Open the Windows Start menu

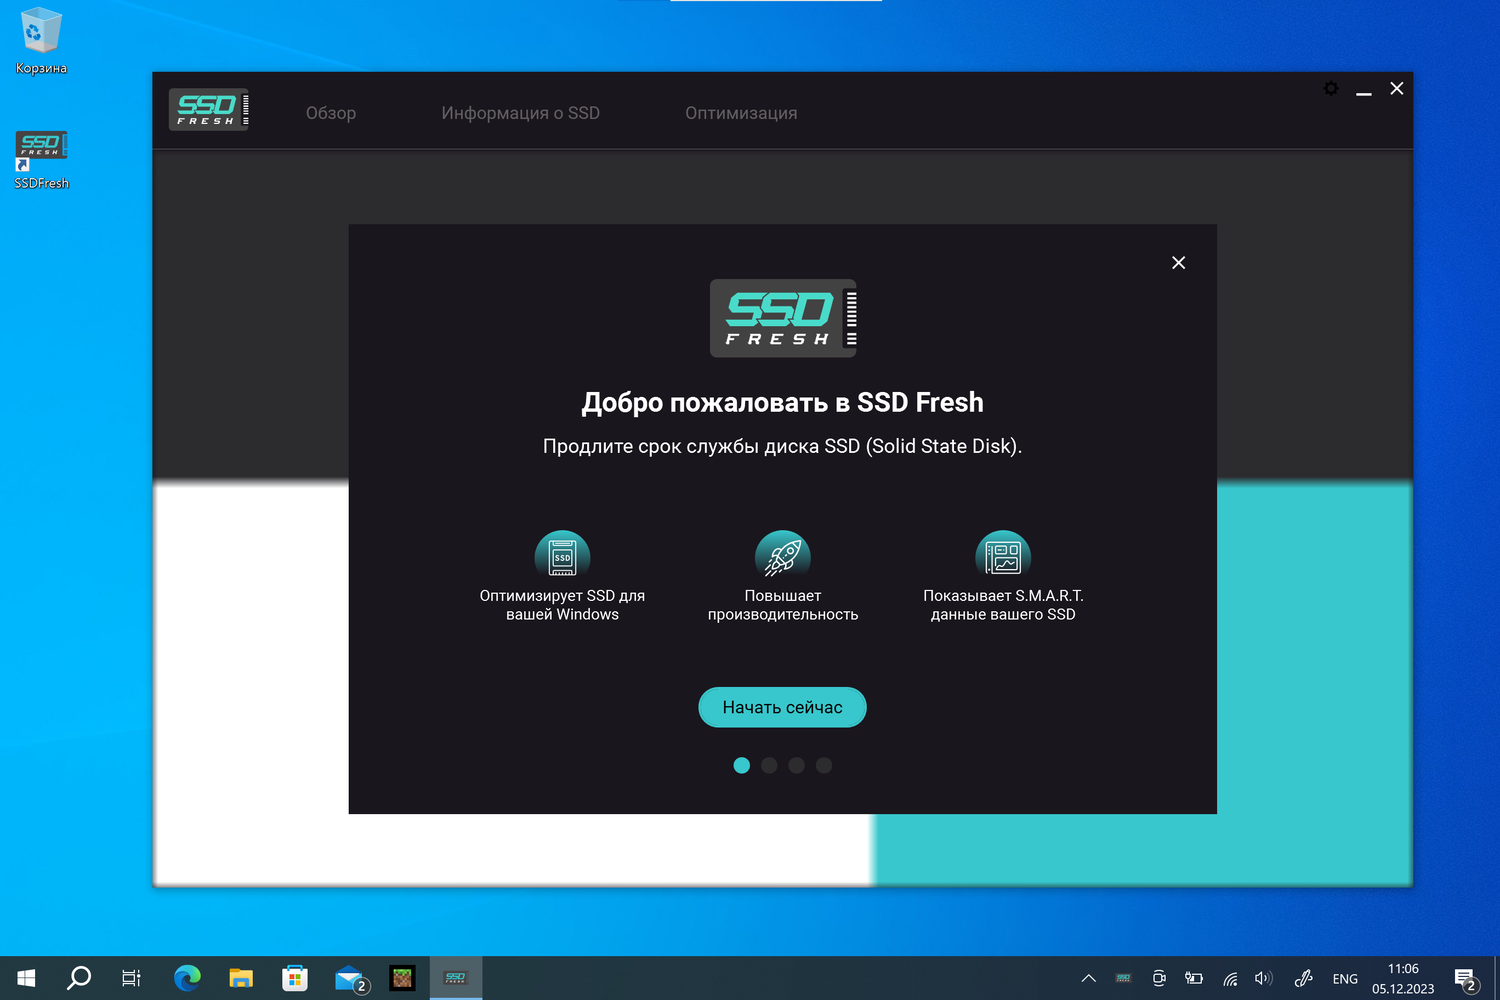27,978
